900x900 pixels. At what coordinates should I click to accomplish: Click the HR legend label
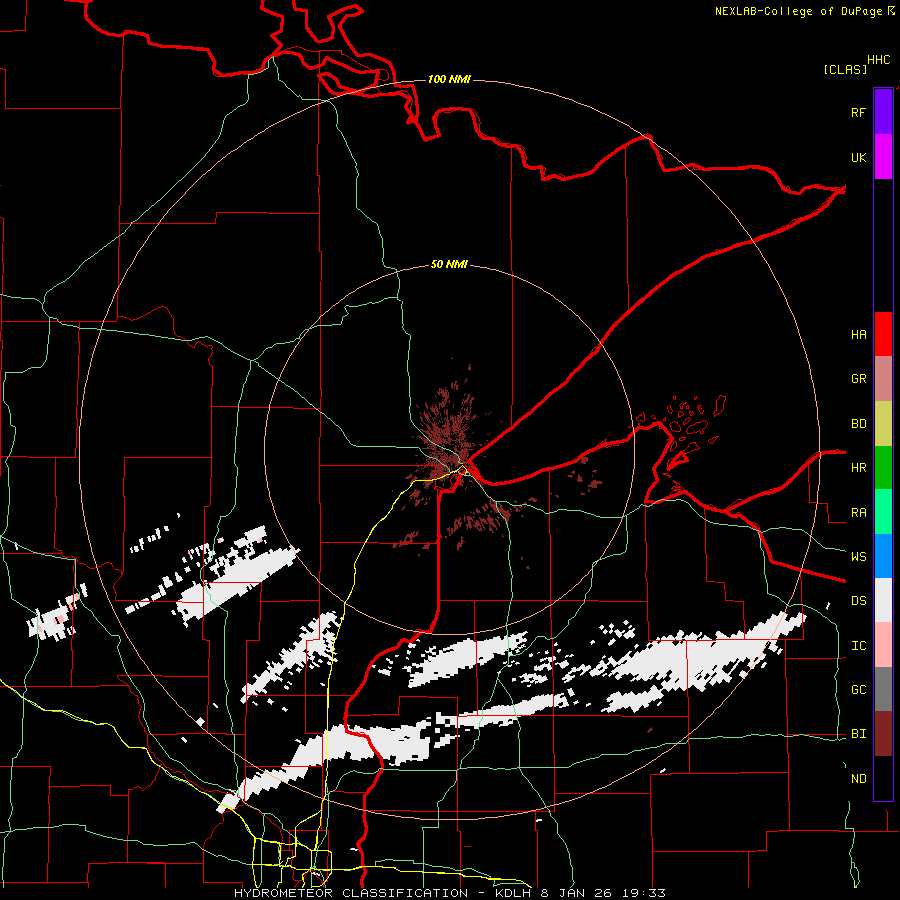(x=858, y=468)
